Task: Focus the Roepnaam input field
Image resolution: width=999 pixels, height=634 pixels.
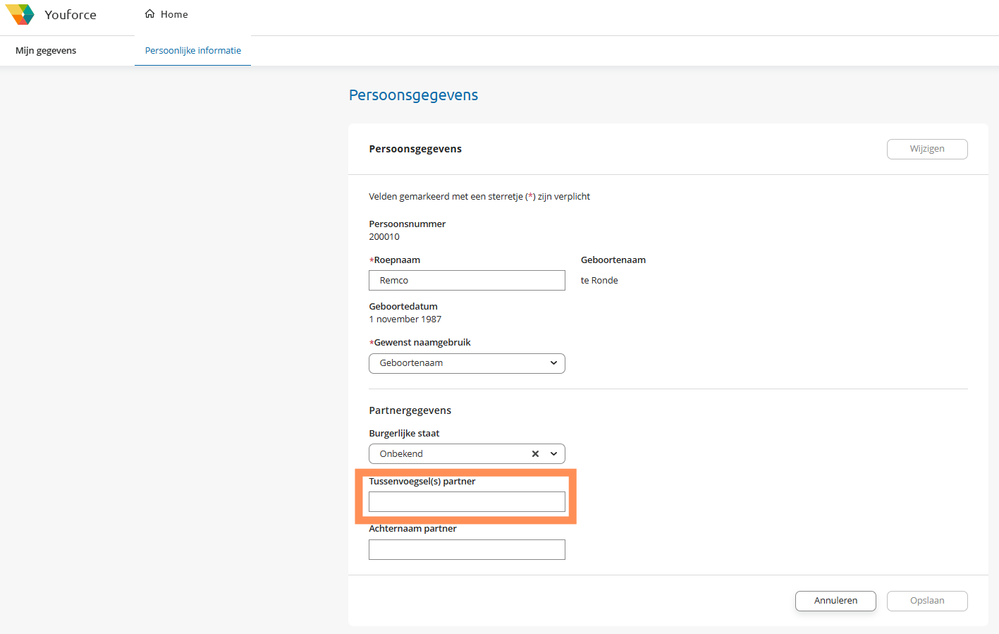Action: [467, 281]
